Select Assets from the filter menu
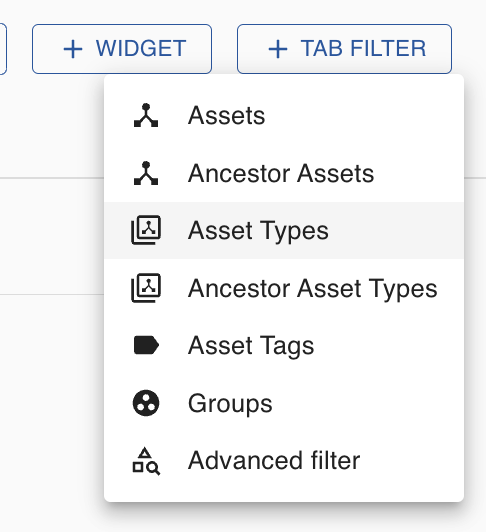This screenshot has width=486, height=532. 284,115
